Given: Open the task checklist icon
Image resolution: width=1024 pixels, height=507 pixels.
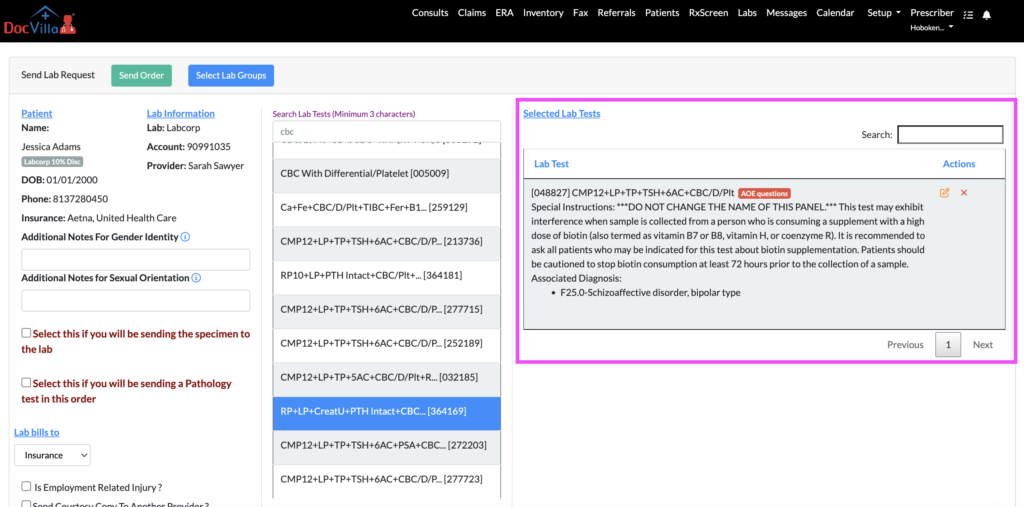Looking at the screenshot, I should coord(967,15).
